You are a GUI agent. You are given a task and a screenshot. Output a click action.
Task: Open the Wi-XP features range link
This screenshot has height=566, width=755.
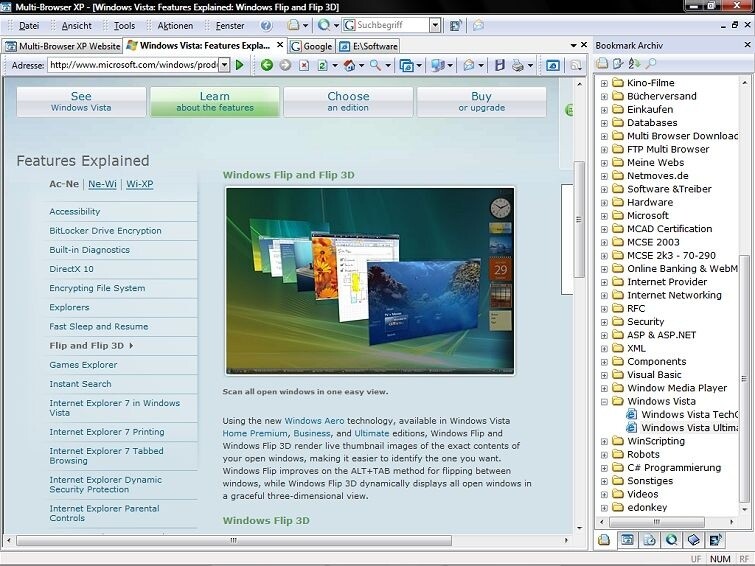(140, 184)
